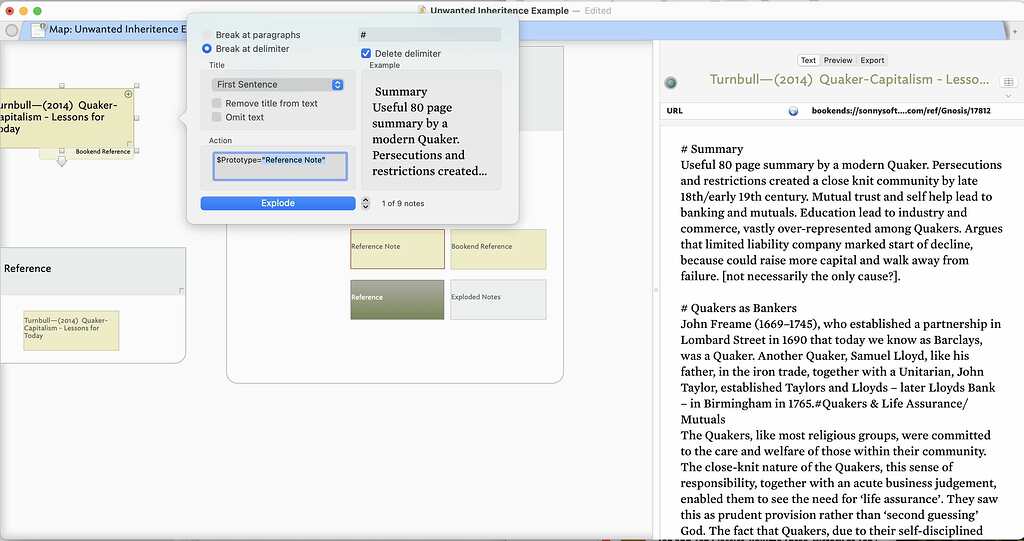
Task: Click the URL attribute label
Action: (675, 111)
